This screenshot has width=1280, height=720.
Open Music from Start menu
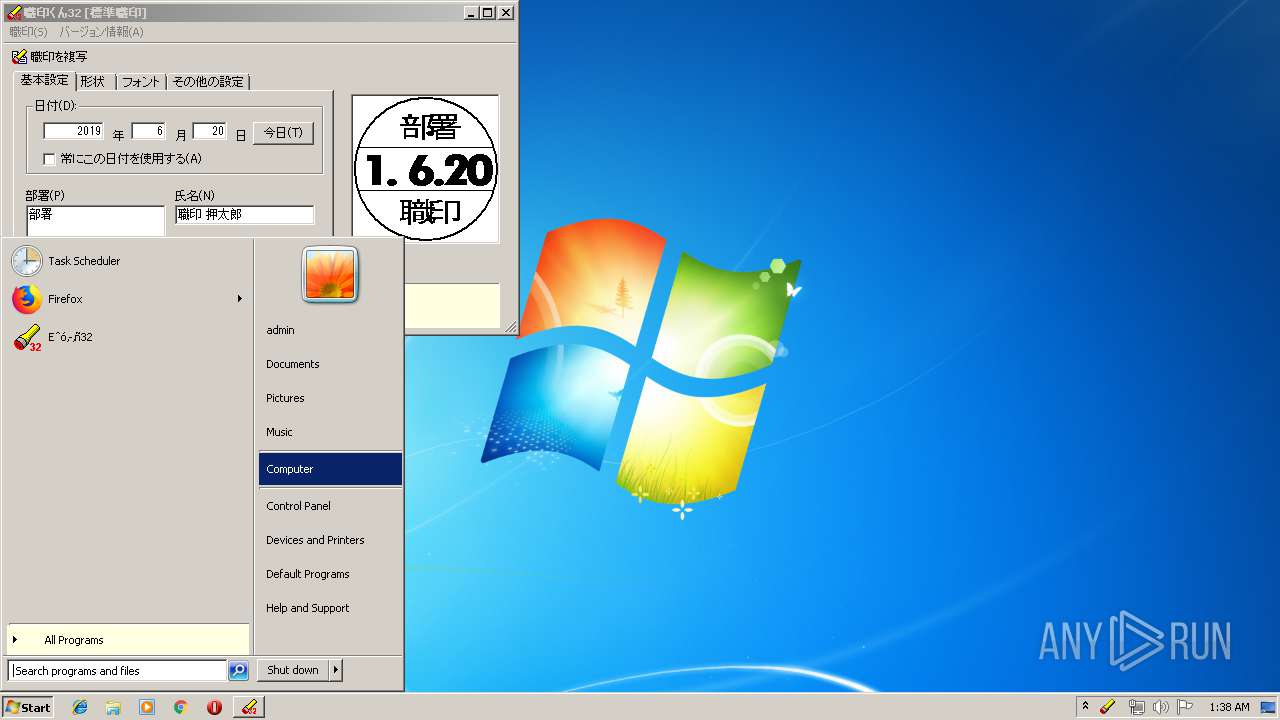330,432
